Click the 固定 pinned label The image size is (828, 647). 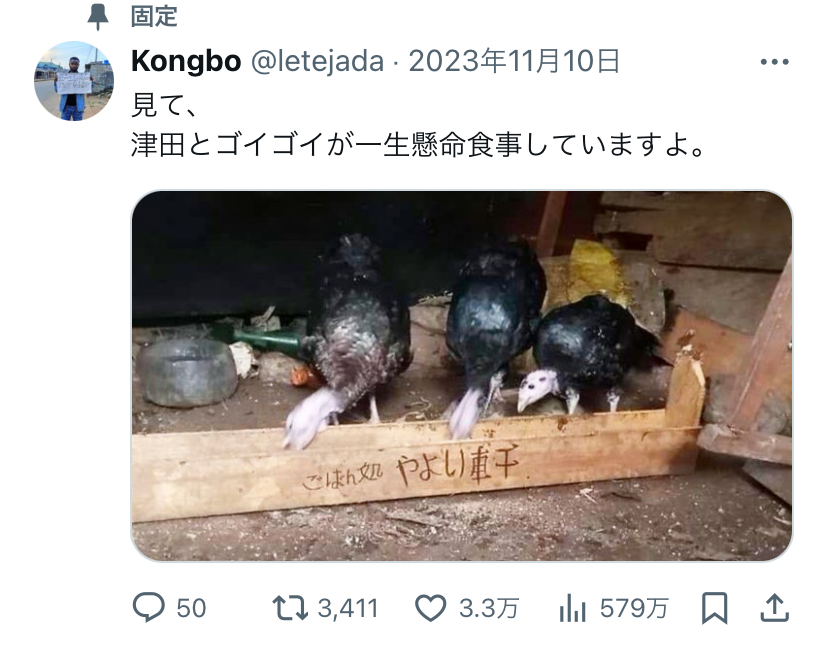154,16
